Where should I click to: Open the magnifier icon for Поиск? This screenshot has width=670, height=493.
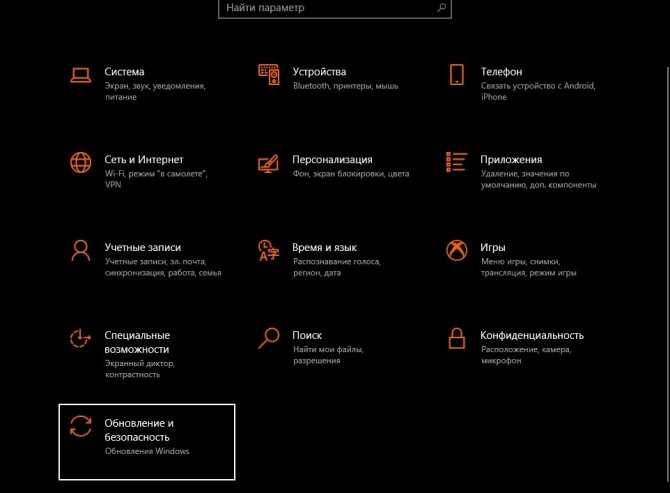pyautogui.click(x=269, y=338)
